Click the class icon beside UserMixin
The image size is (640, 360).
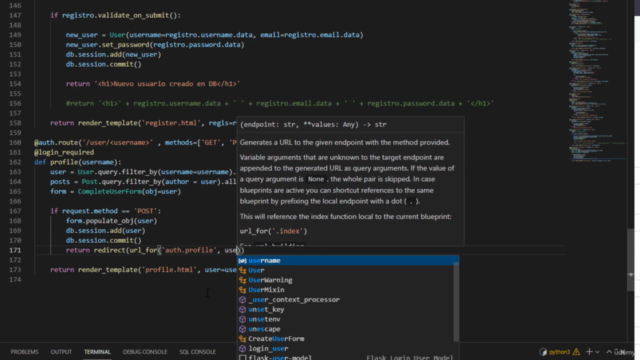coord(242,290)
